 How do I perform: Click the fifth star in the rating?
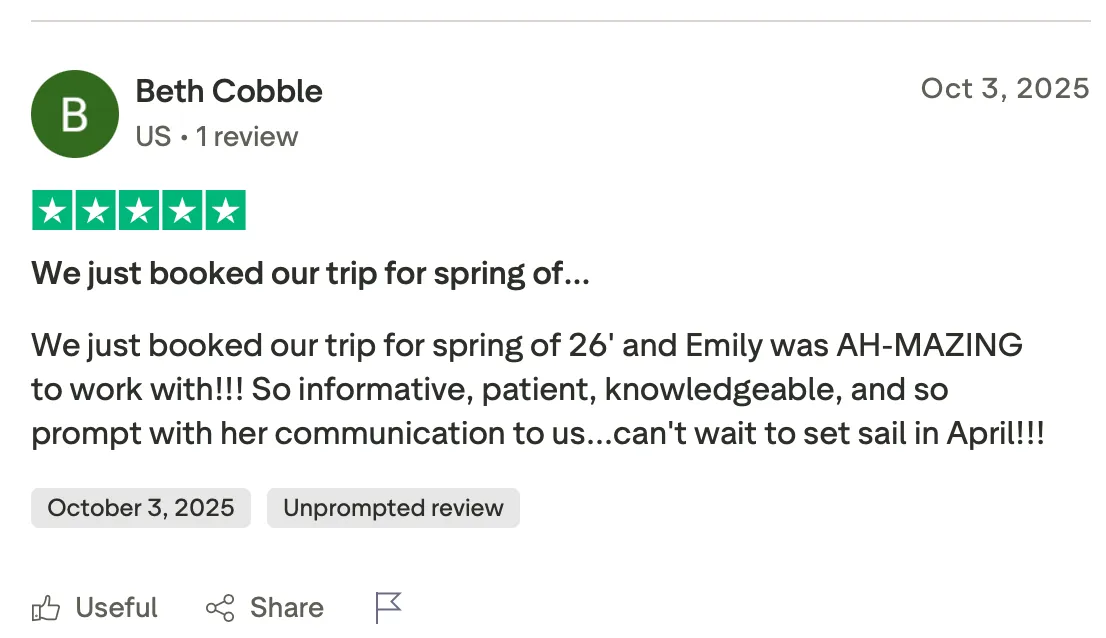coord(226,211)
